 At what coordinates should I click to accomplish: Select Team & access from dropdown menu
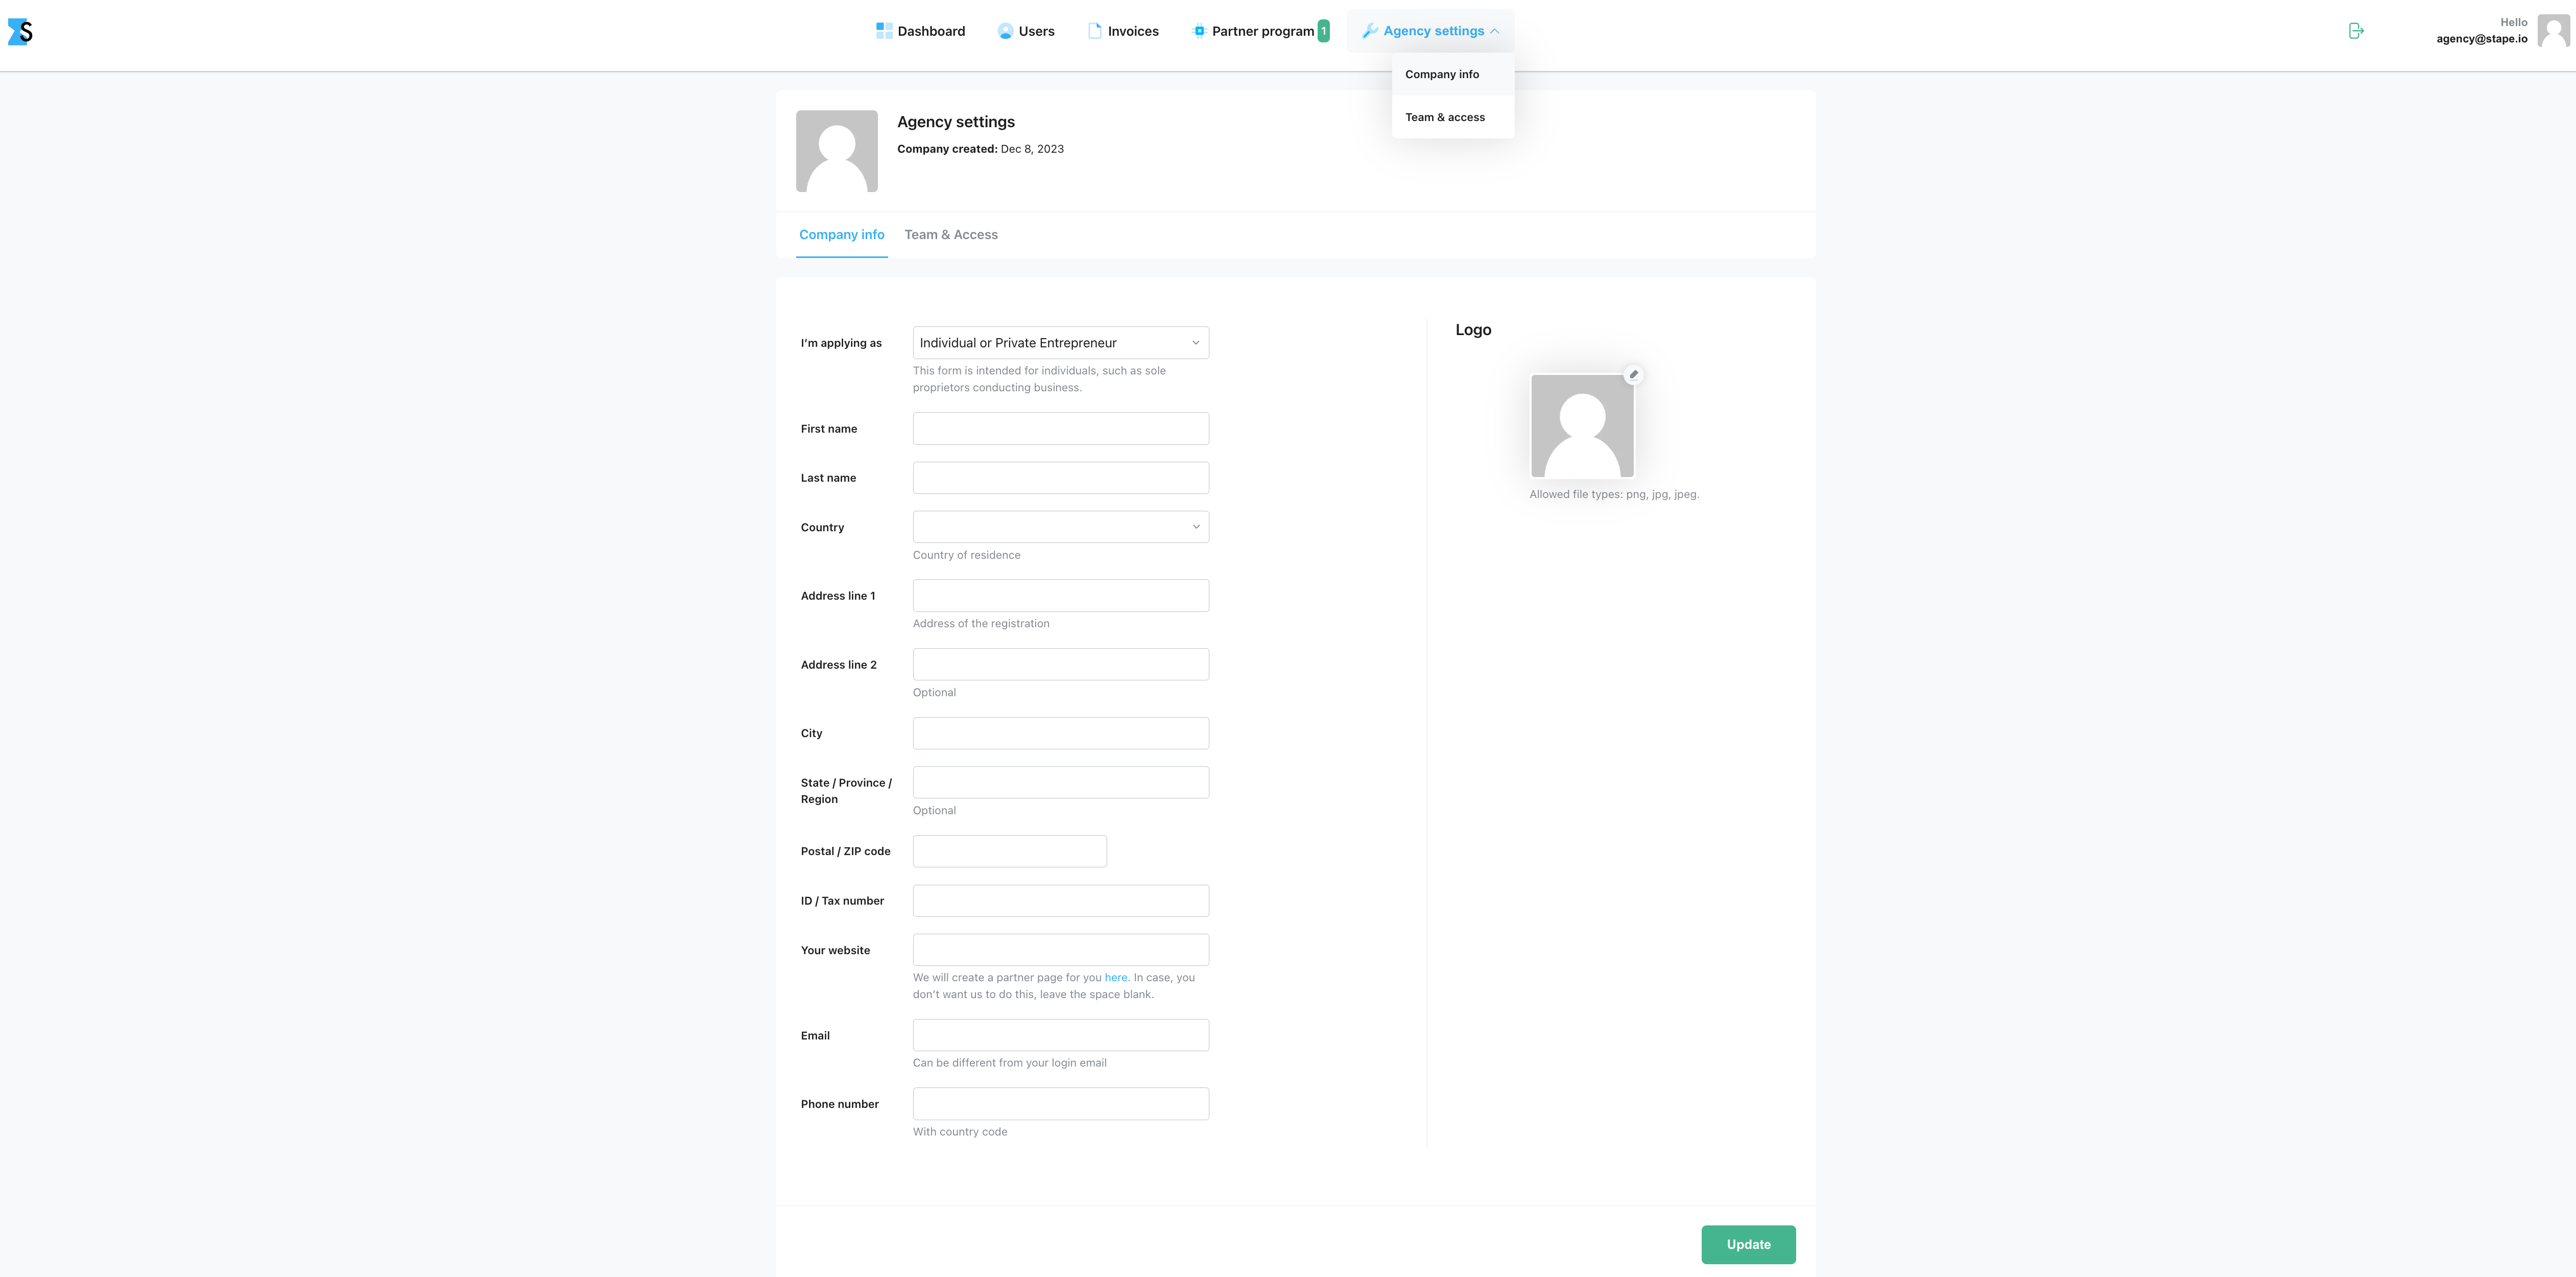click(x=1452, y=117)
